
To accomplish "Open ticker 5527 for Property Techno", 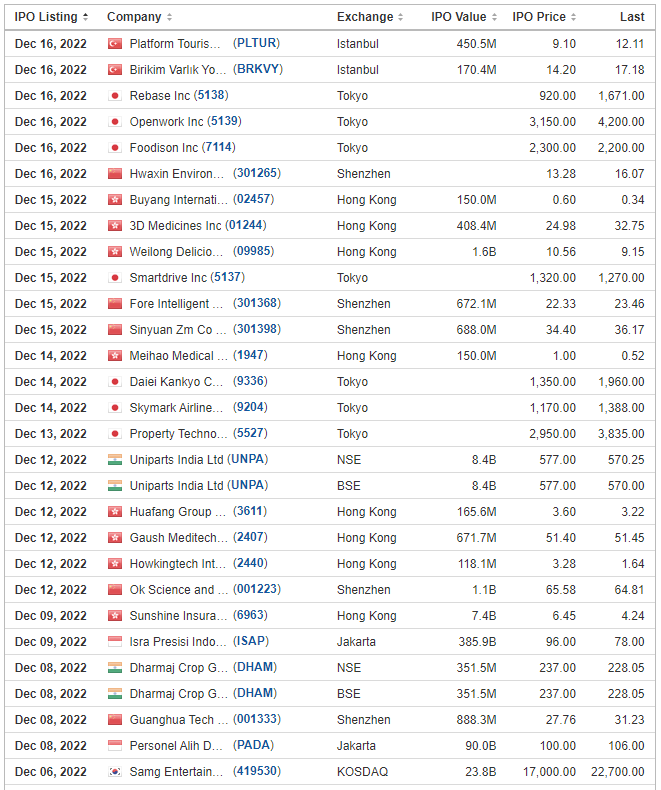I will (250, 433).
